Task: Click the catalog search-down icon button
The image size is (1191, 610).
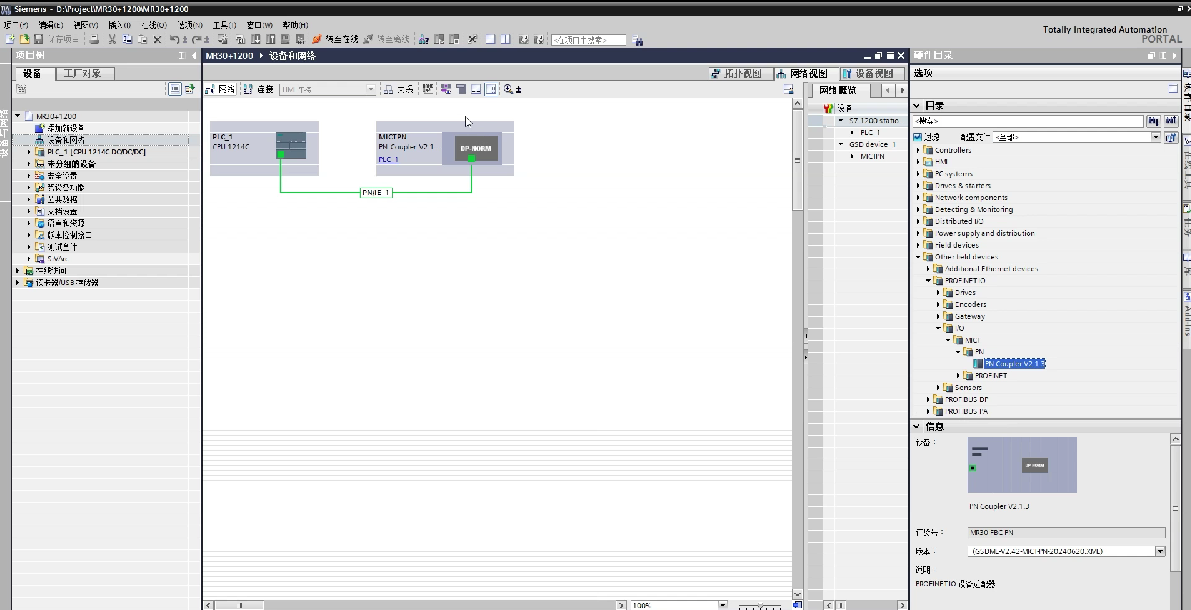Action: [1154, 121]
